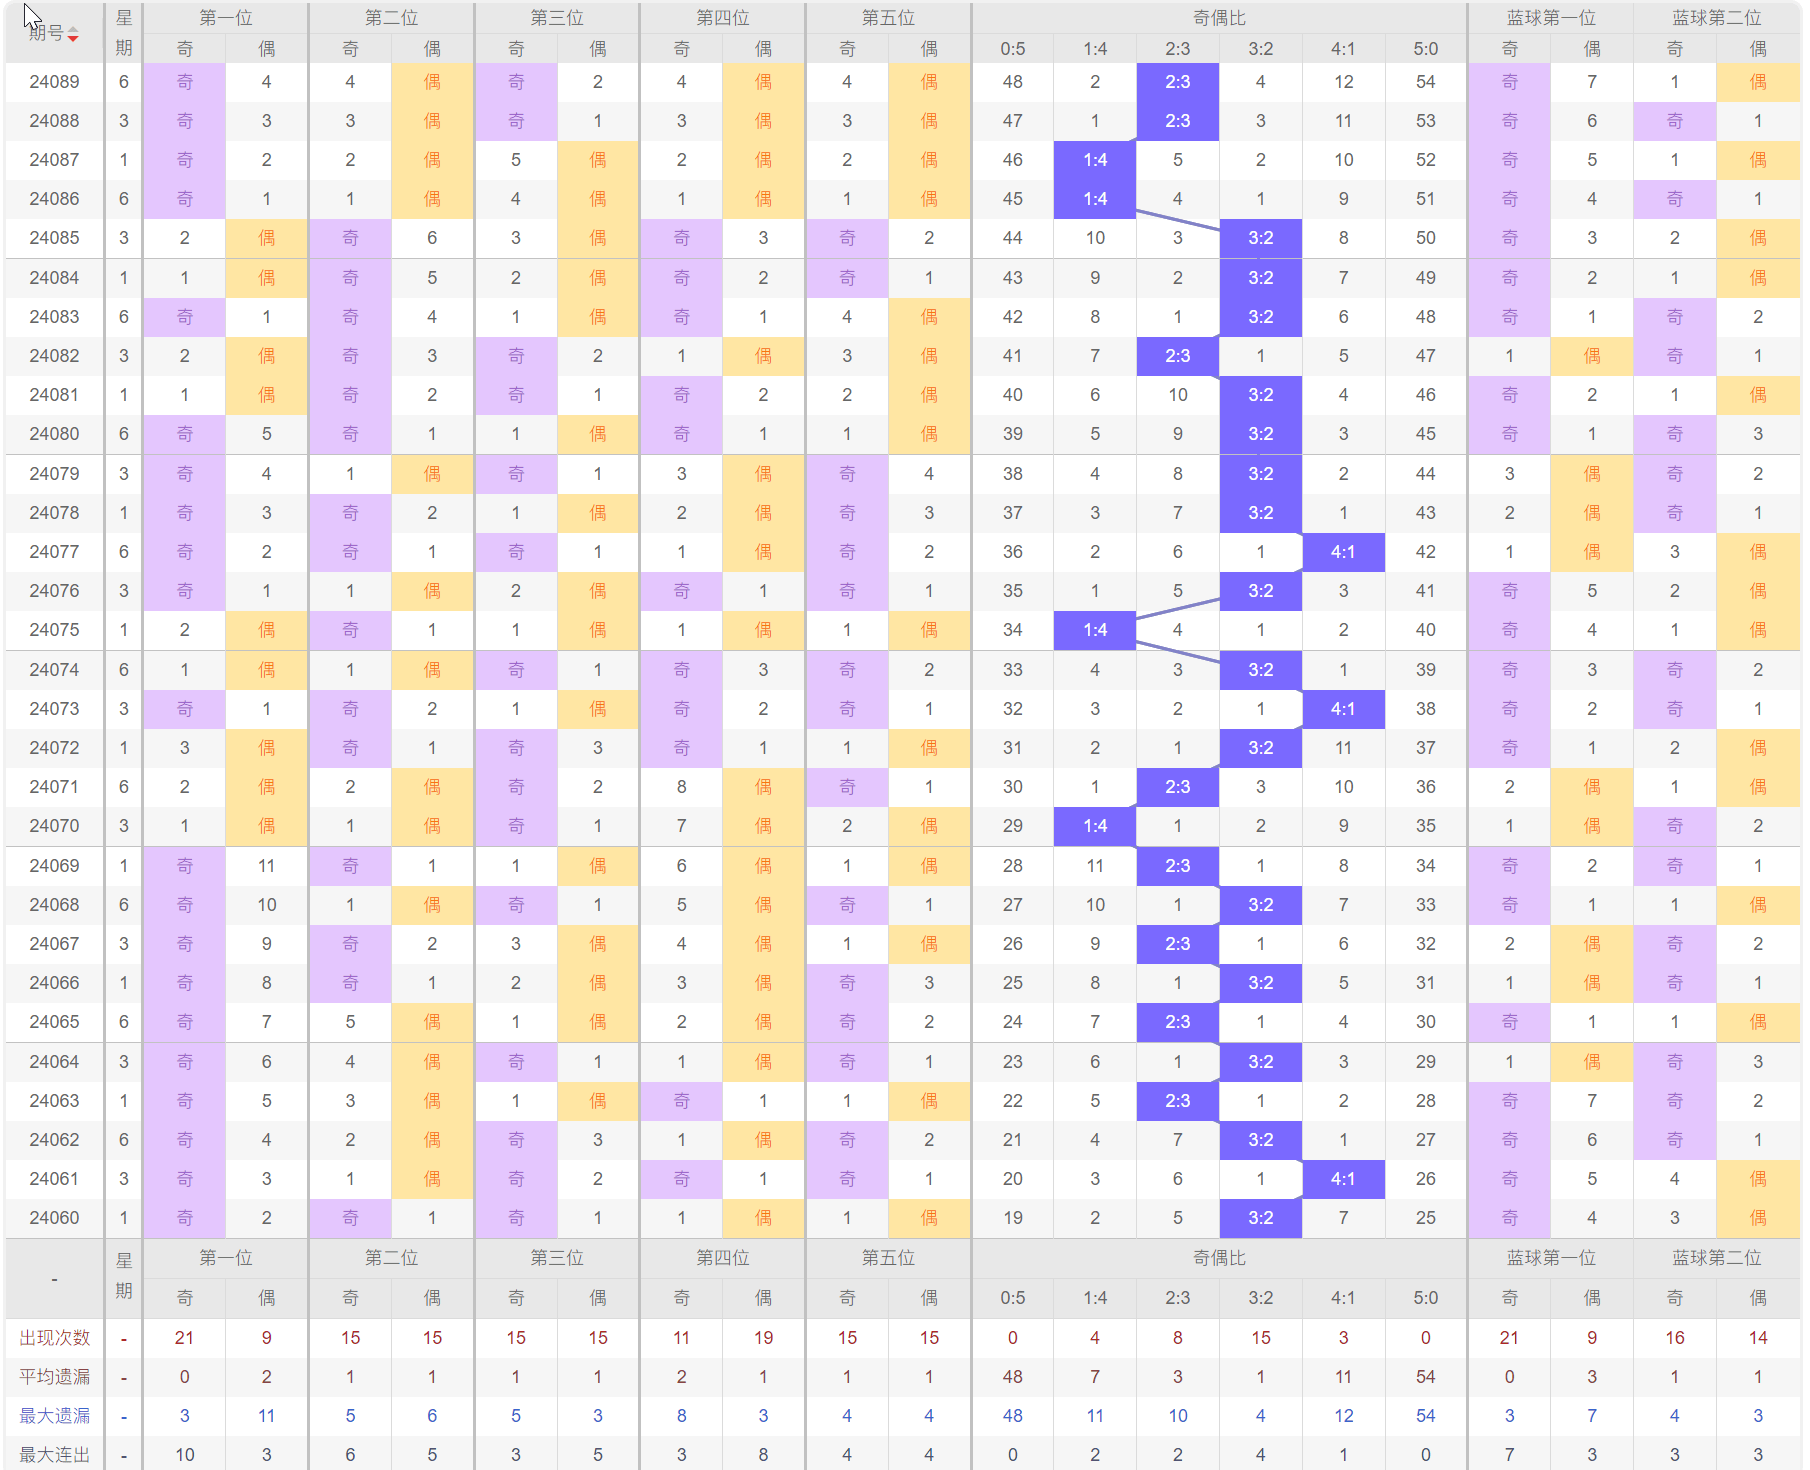Click the highlighted 4:1 cell in row 24061
Image resolution: width=1810 pixels, height=1470 pixels.
[x=1343, y=1179]
